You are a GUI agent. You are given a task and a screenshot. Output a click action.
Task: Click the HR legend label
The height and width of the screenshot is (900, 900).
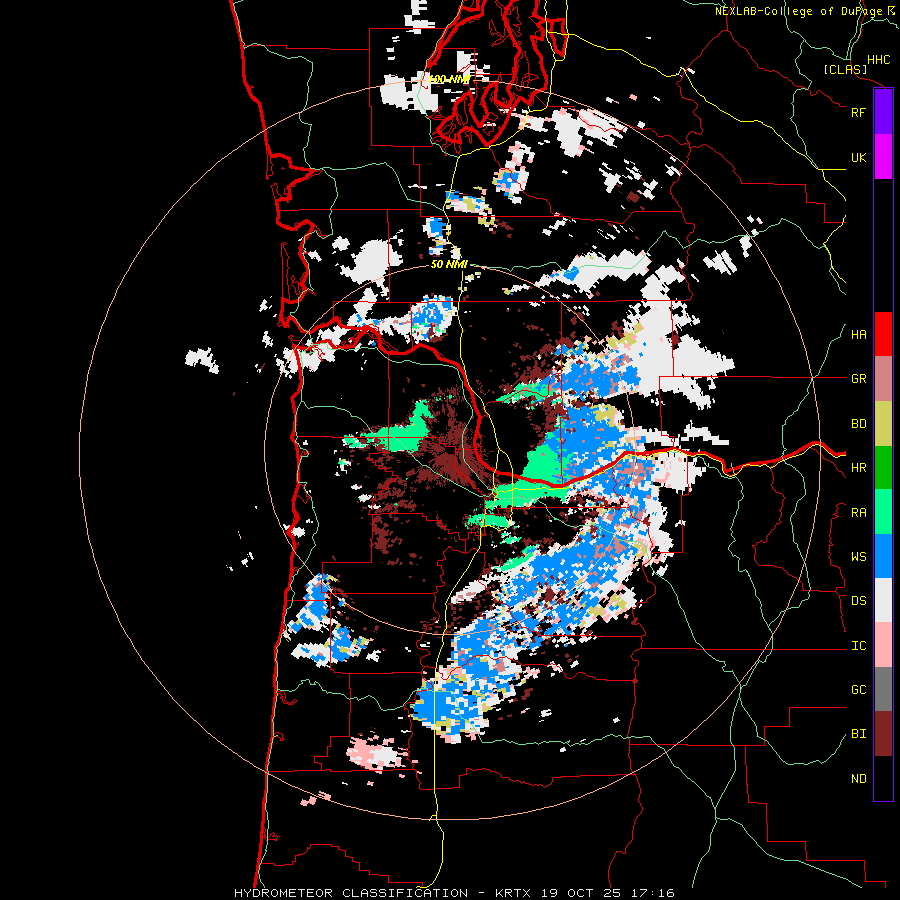[x=858, y=468]
